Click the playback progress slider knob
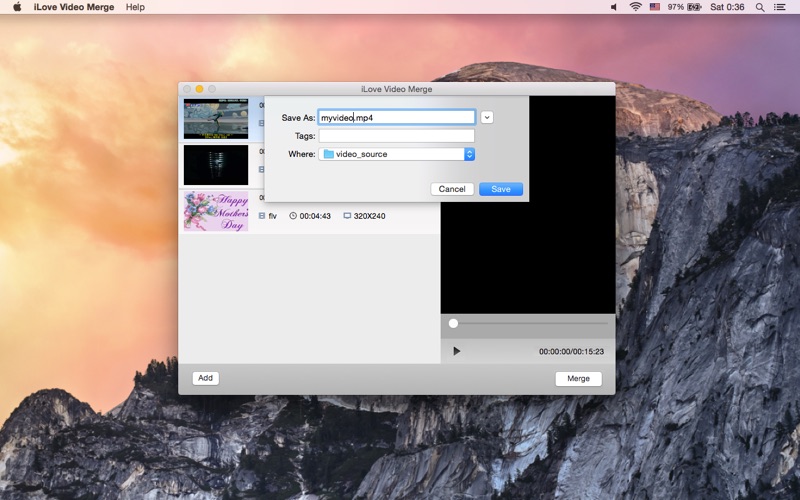This screenshot has height=500, width=800. (453, 323)
